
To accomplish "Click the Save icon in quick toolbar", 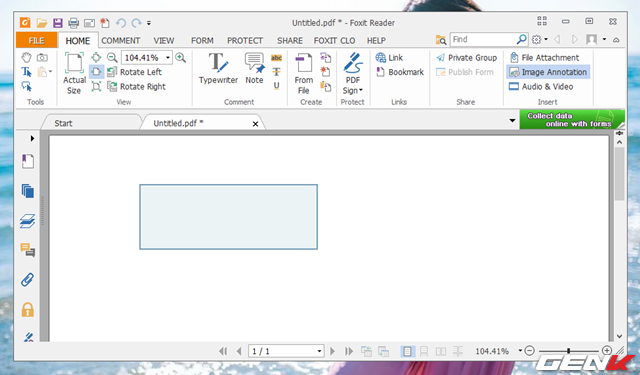I will tap(58, 23).
